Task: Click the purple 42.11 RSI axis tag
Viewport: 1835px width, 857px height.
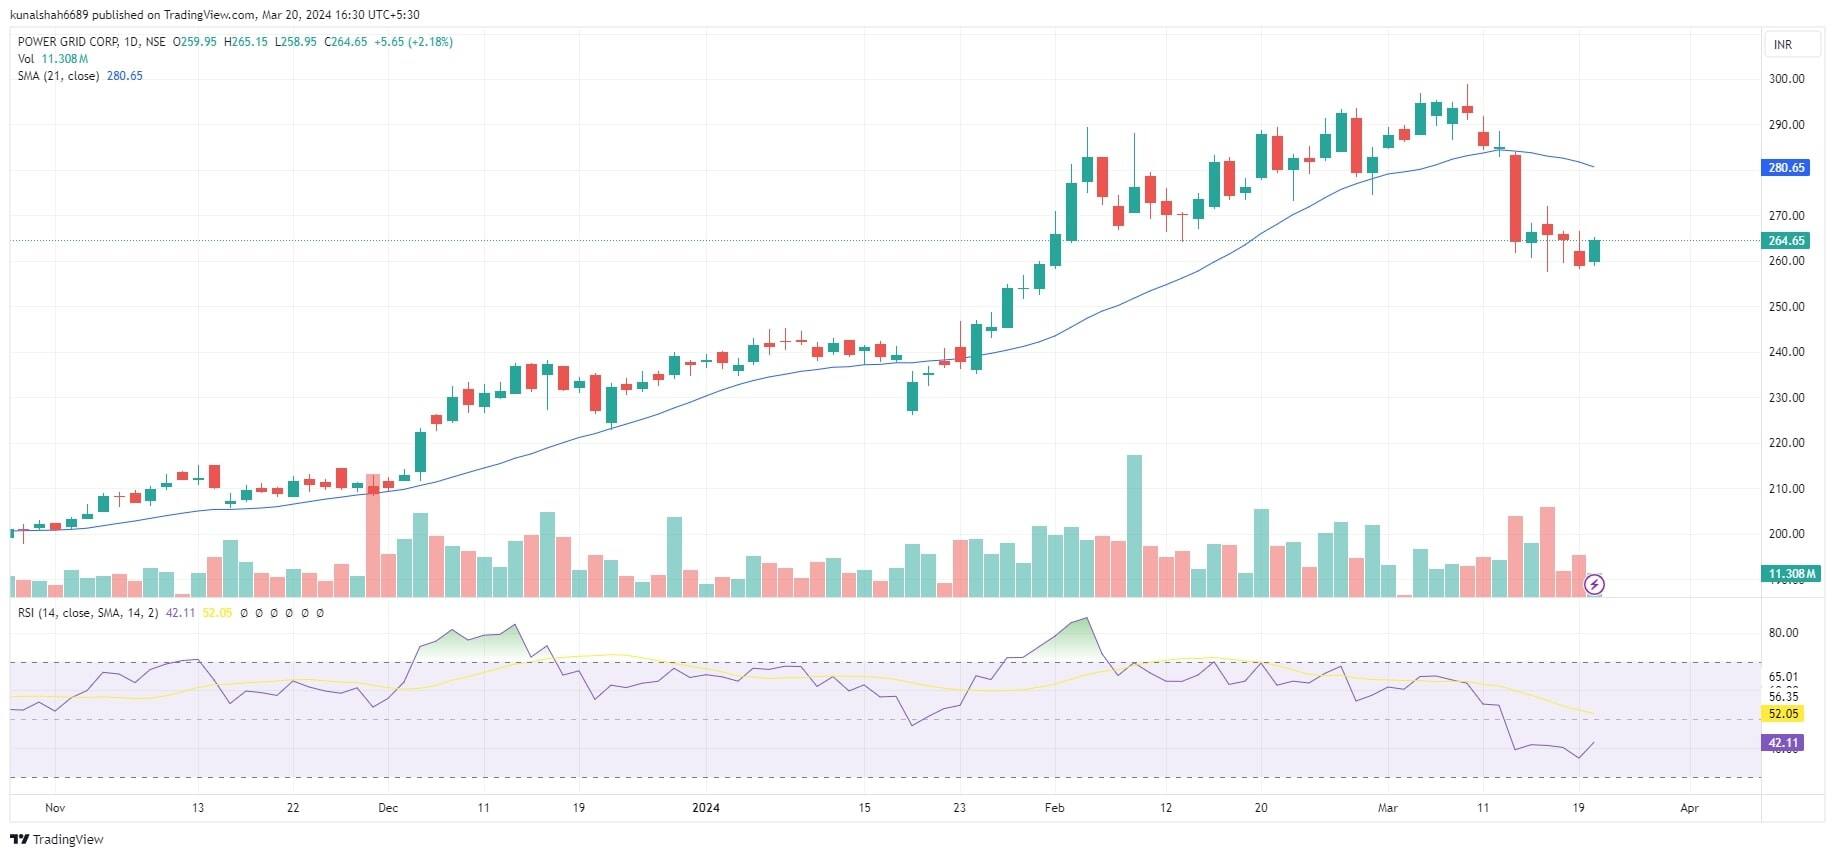Action: tap(1784, 743)
